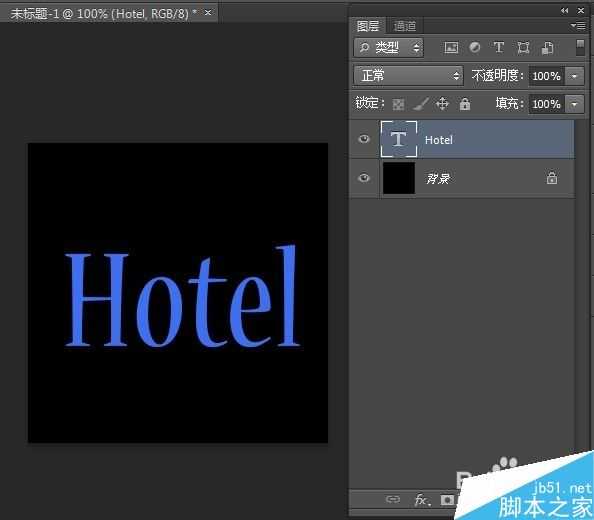Close the layers panel group
Viewport: 594px width, 520px height.
[580, 11]
